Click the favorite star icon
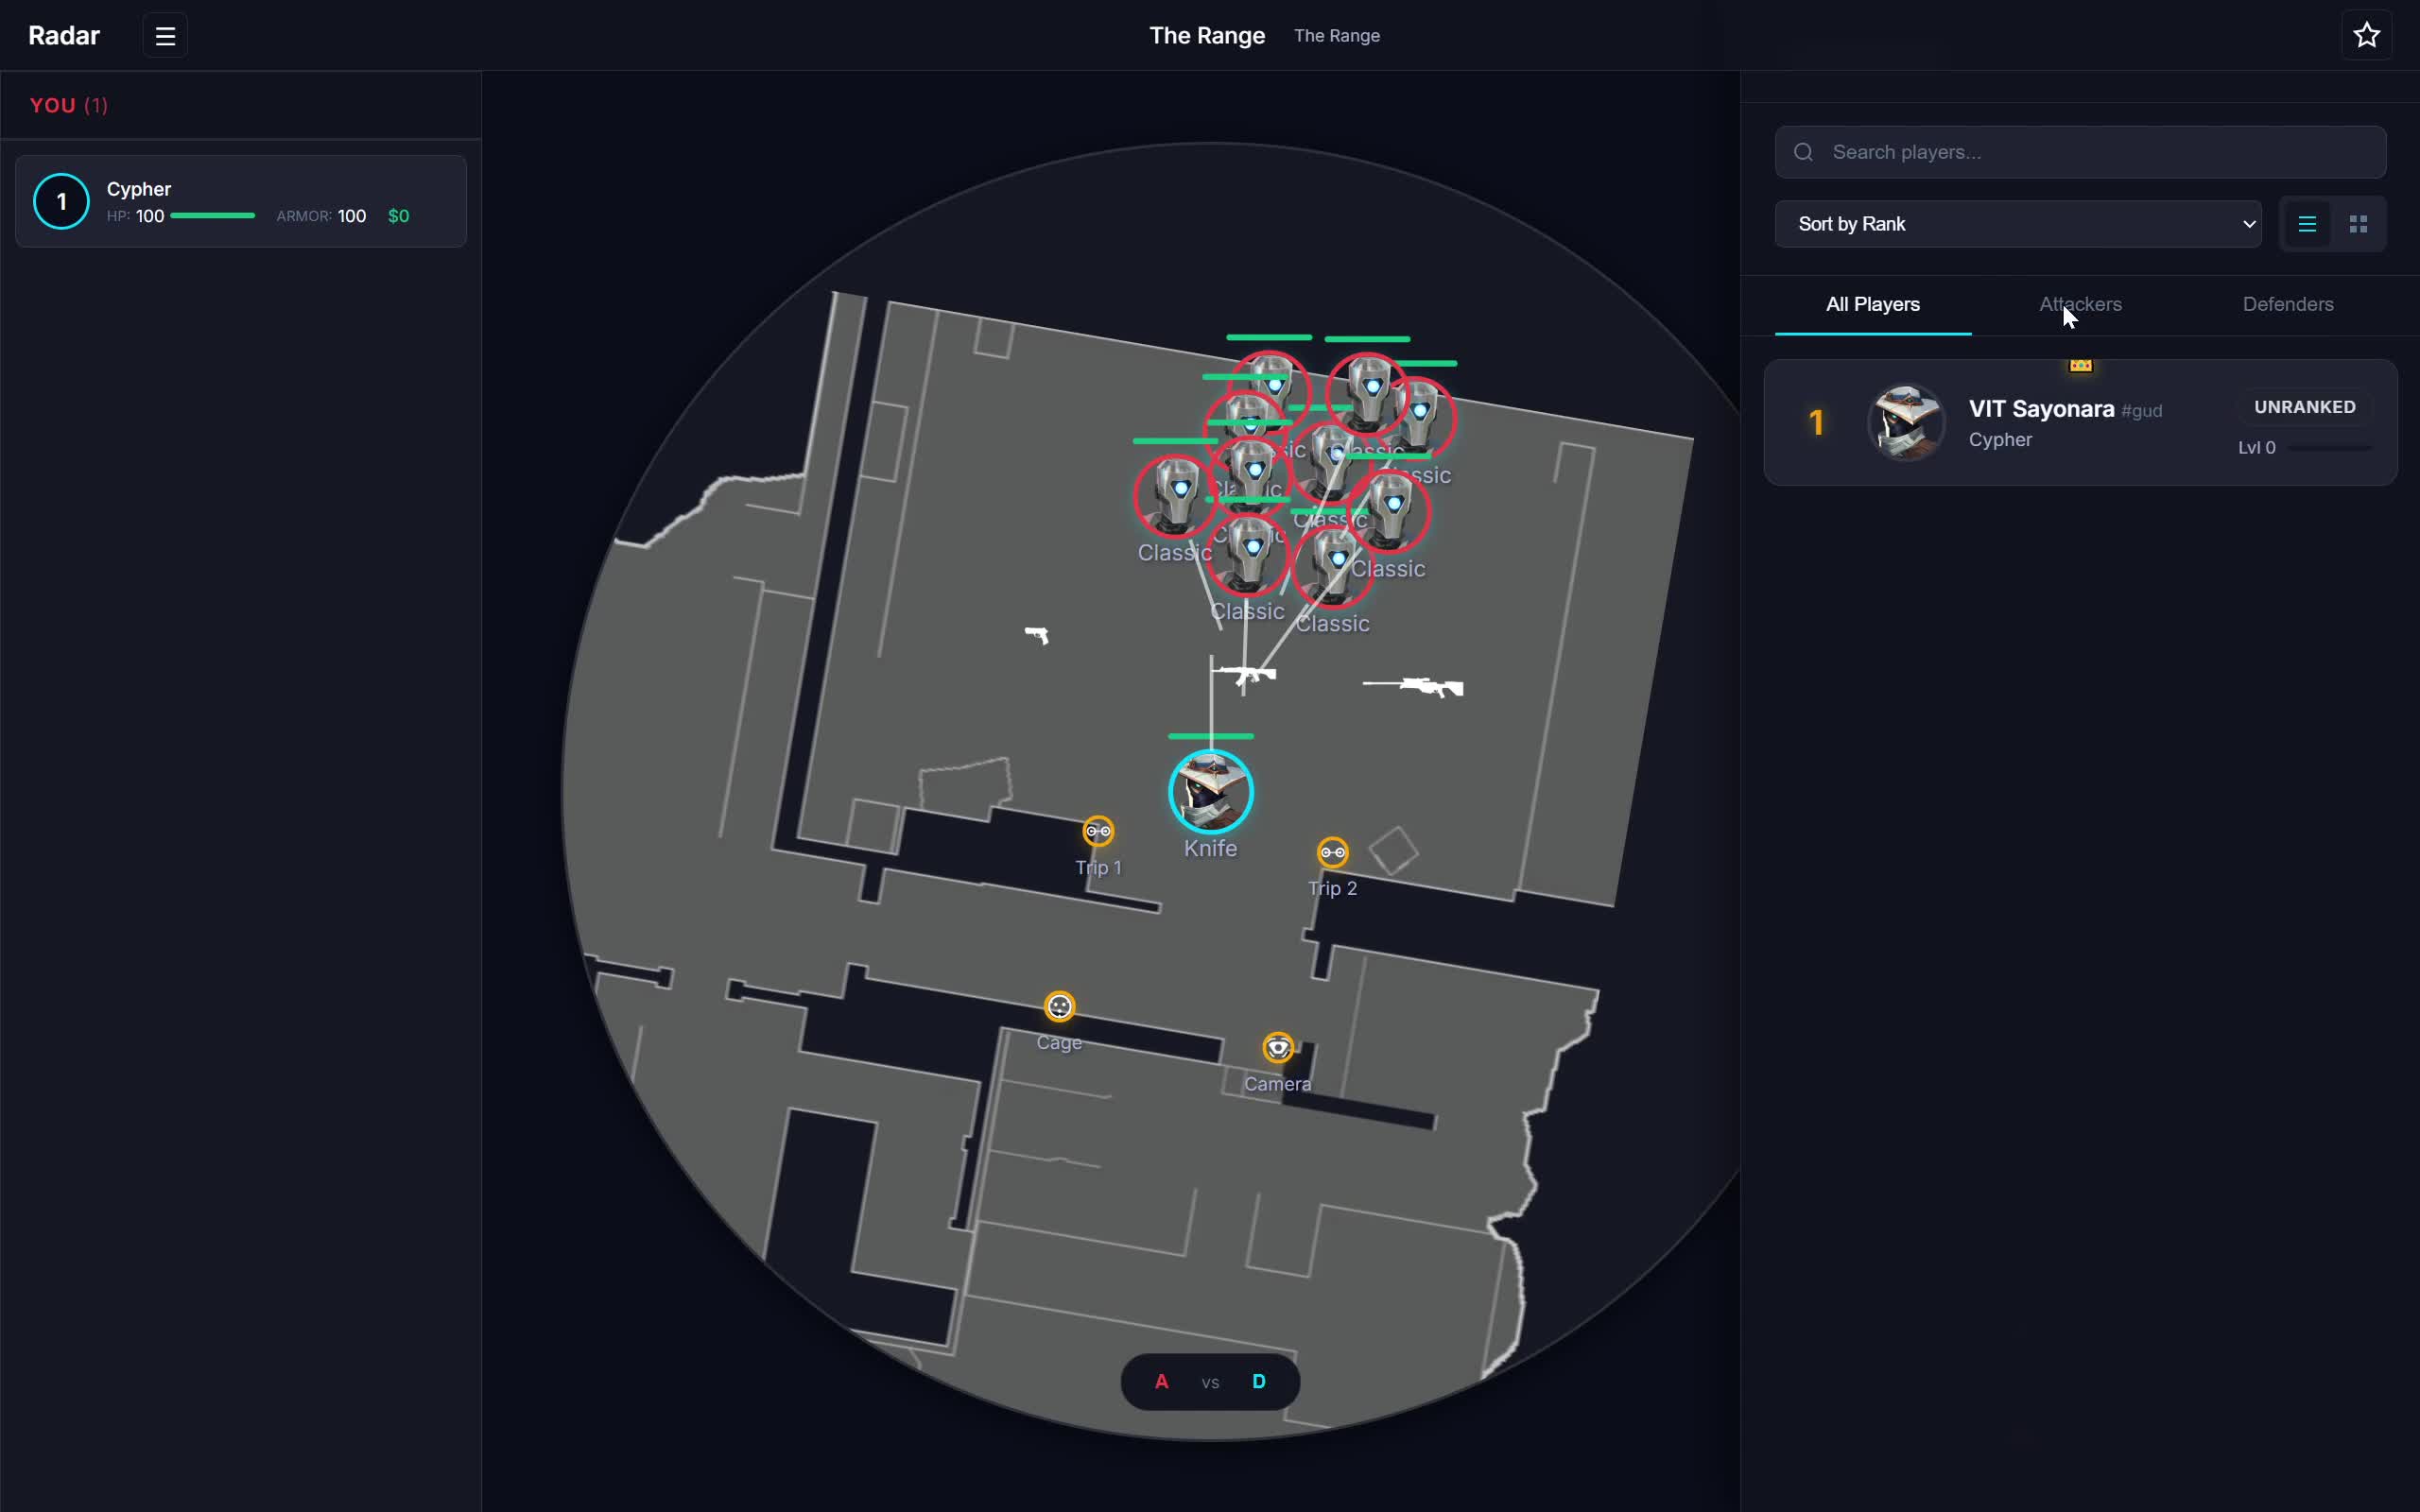The image size is (2420, 1512). [2366, 34]
